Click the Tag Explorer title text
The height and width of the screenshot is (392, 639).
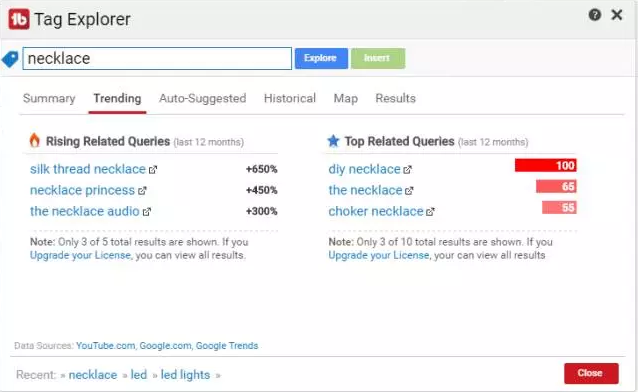click(x=82, y=19)
